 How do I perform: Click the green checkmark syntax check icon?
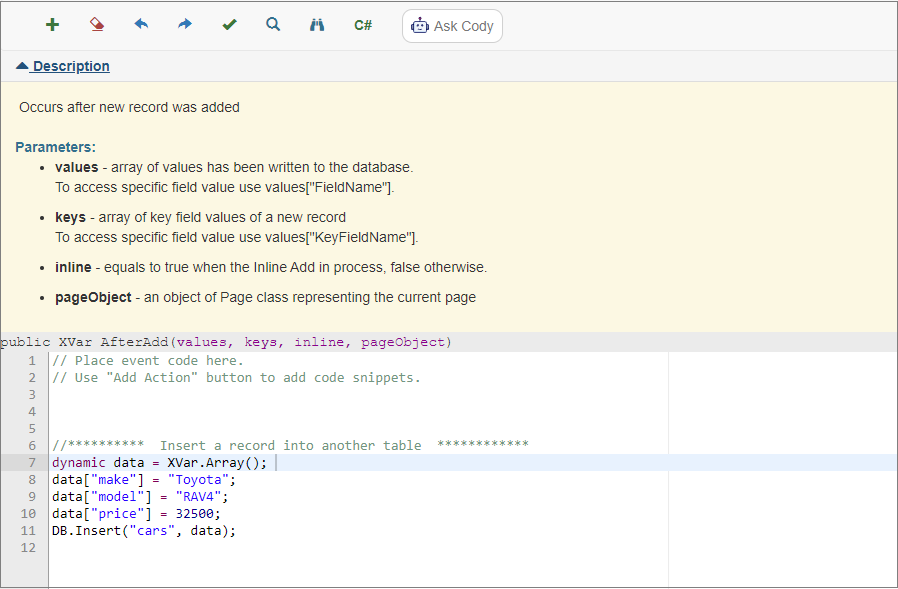[229, 24]
